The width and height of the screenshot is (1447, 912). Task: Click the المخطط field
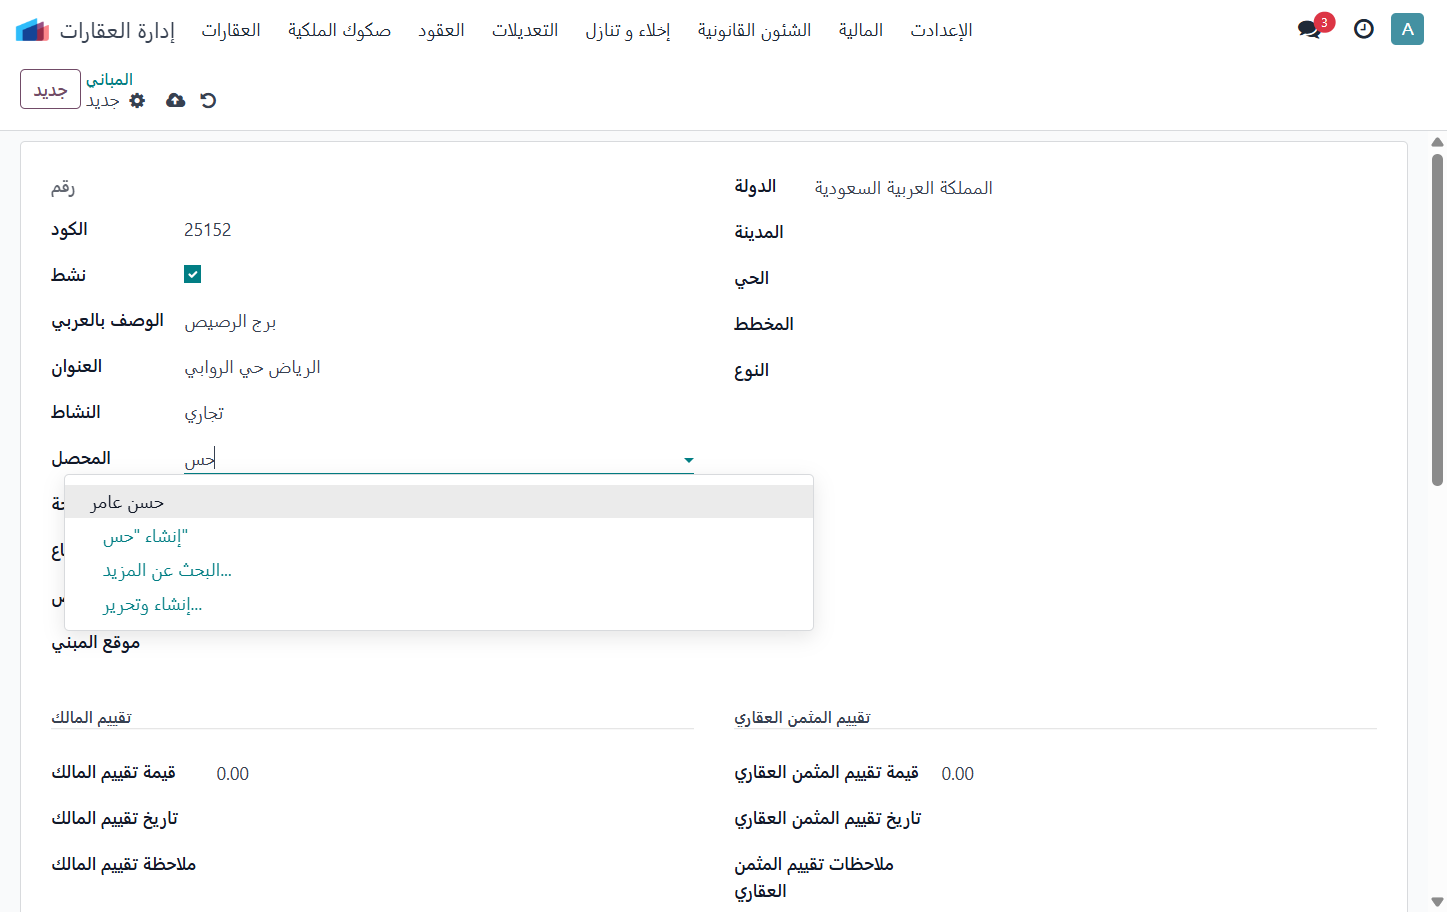coord(1095,324)
